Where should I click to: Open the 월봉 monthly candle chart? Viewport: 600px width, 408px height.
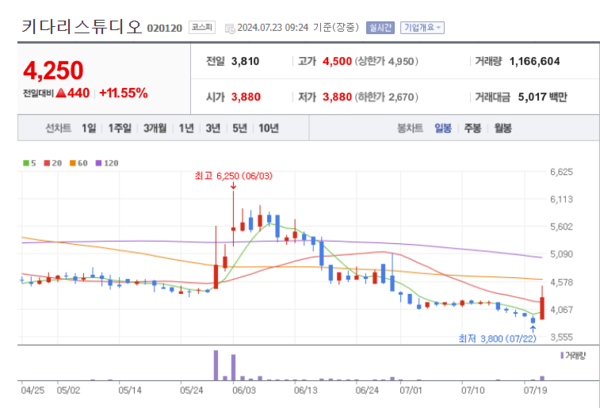click(503, 128)
